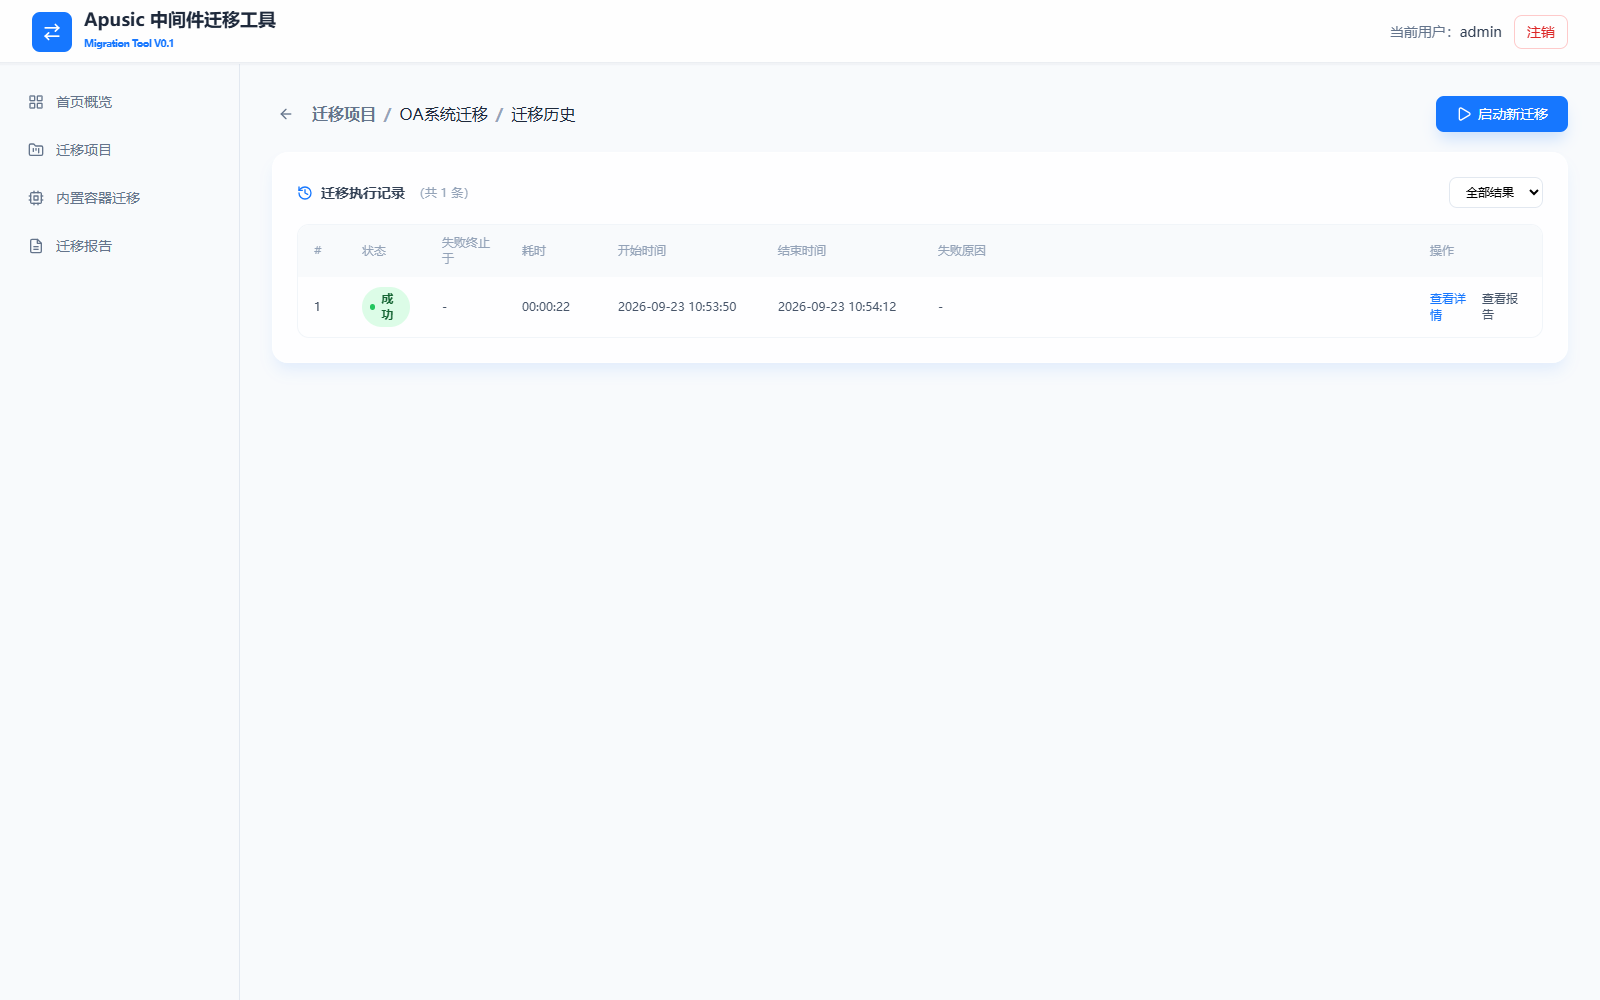This screenshot has height=1000, width=1600.
Task: Click the history clock icon beside 迁移执行记录
Action: pyautogui.click(x=305, y=193)
